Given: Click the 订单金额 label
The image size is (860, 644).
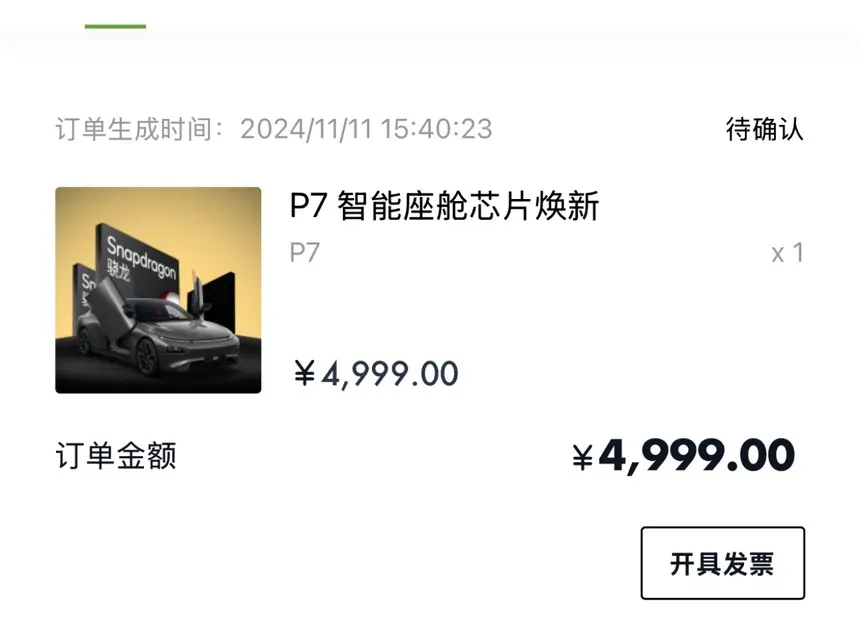Looking at the screenshot, I should (116, 456).
